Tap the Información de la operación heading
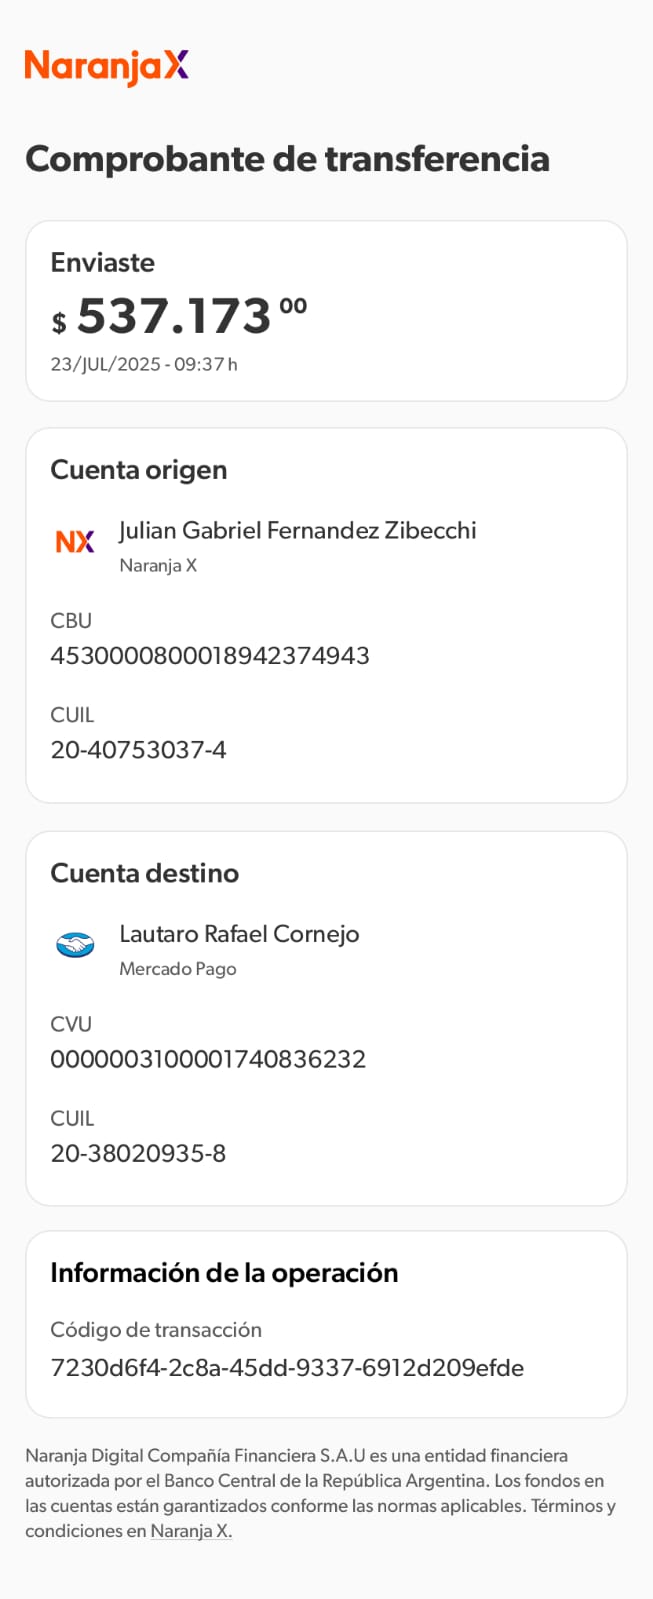 pyautogui.click(x=224, y=1273)
